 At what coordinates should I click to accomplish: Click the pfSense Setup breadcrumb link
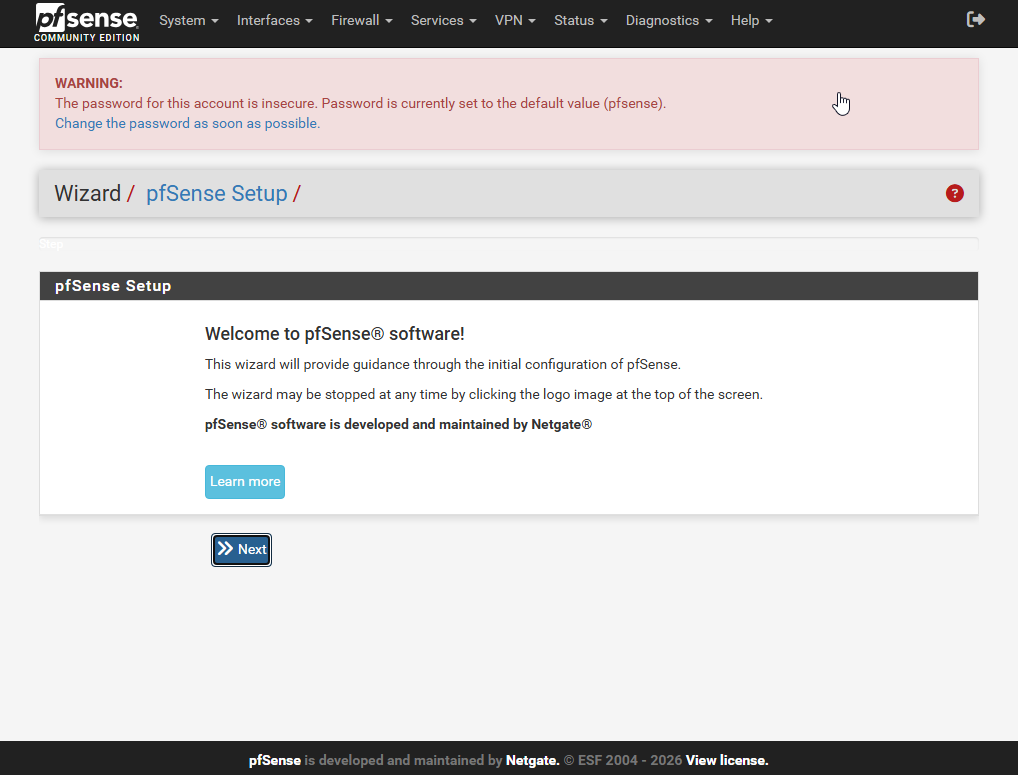216,193
